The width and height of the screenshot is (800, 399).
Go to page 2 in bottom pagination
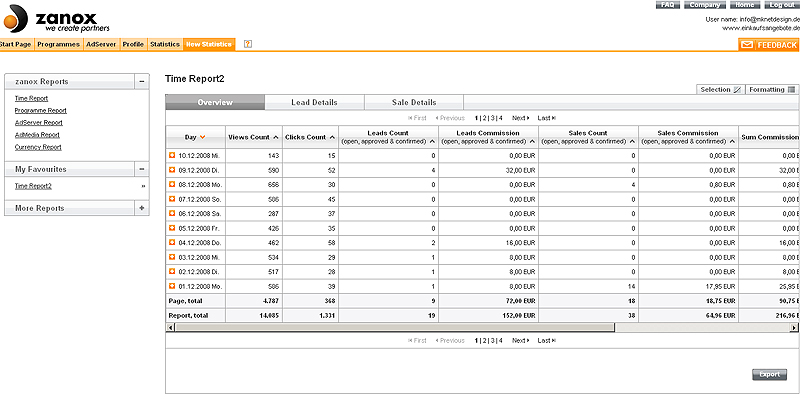pos(484,340)
